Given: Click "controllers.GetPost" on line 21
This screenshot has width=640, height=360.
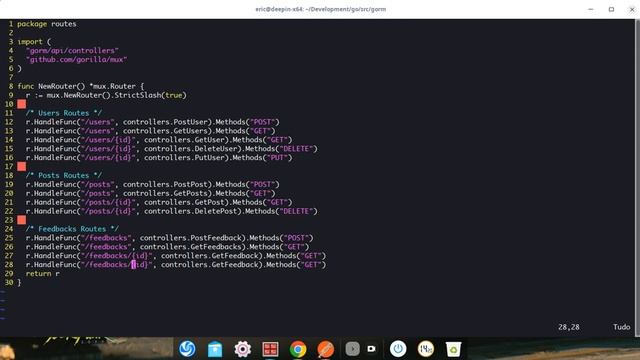Looking at the screenshot, I should (184, 202).
